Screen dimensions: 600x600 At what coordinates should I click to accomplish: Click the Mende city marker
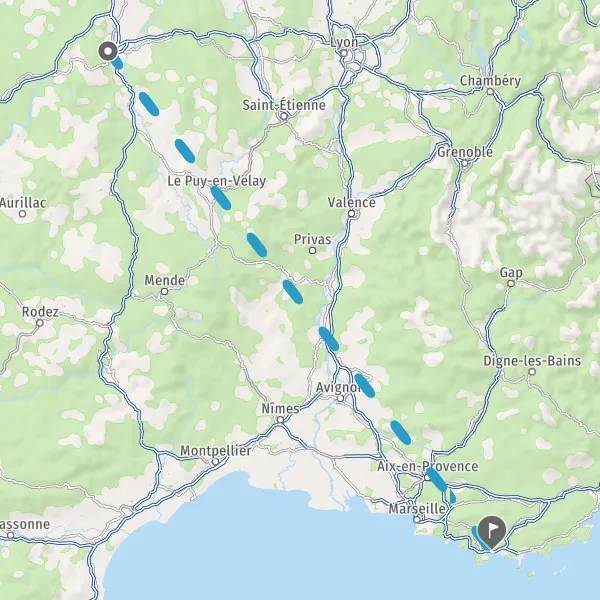(164, 292)
